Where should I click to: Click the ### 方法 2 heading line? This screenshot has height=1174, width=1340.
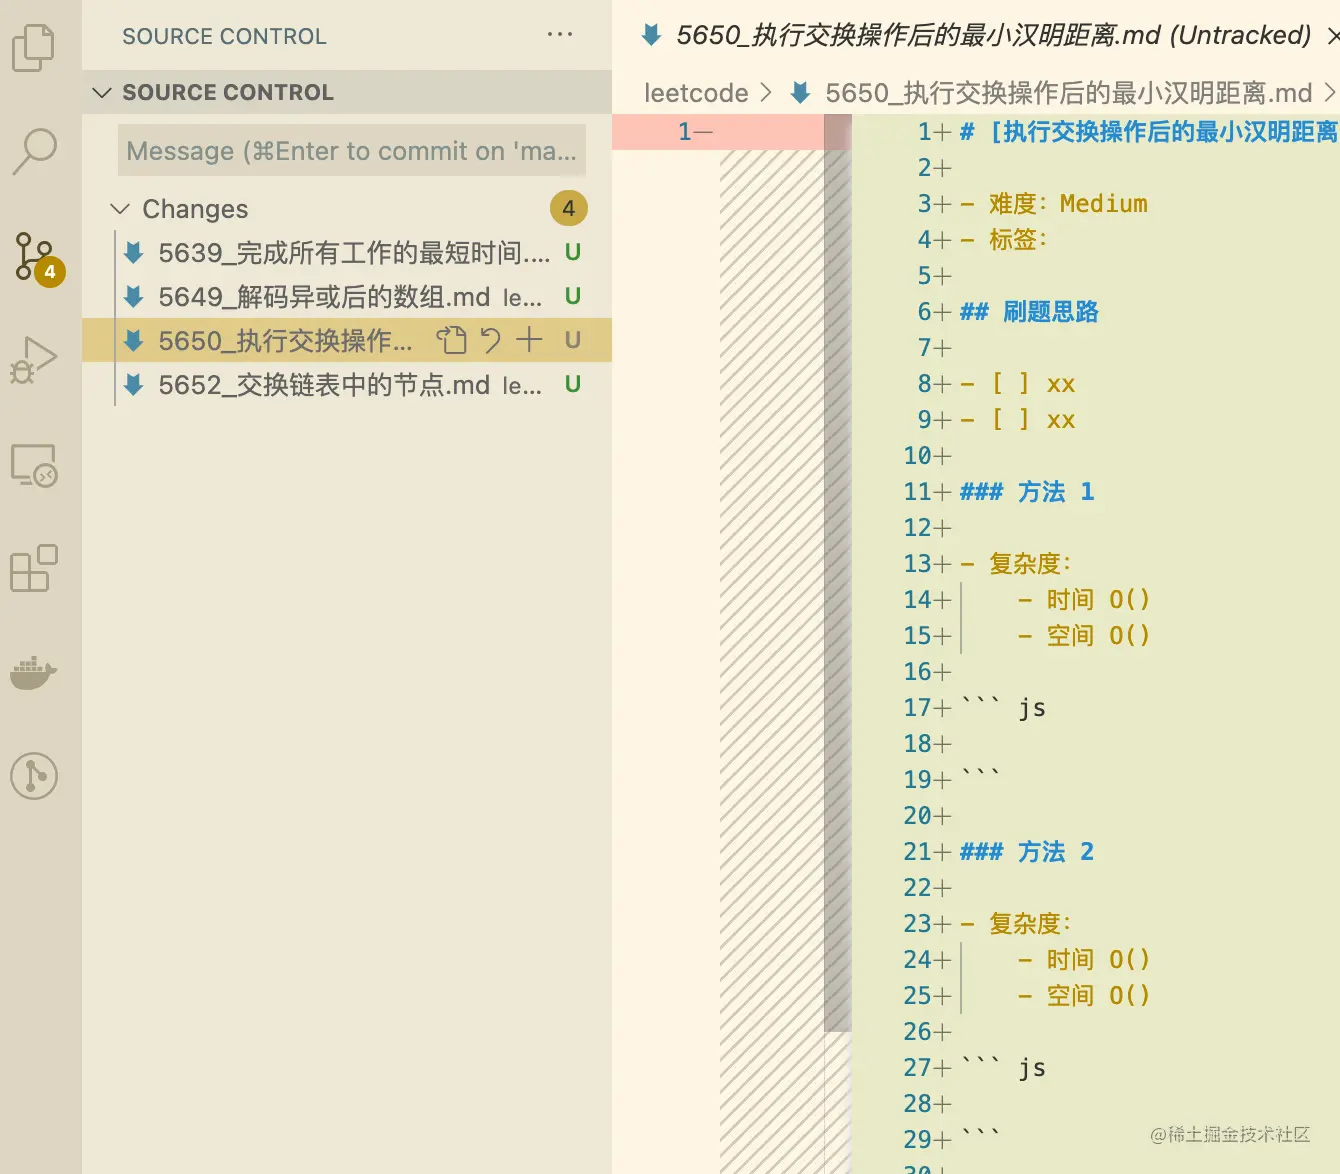click(x=1027, y=852)
